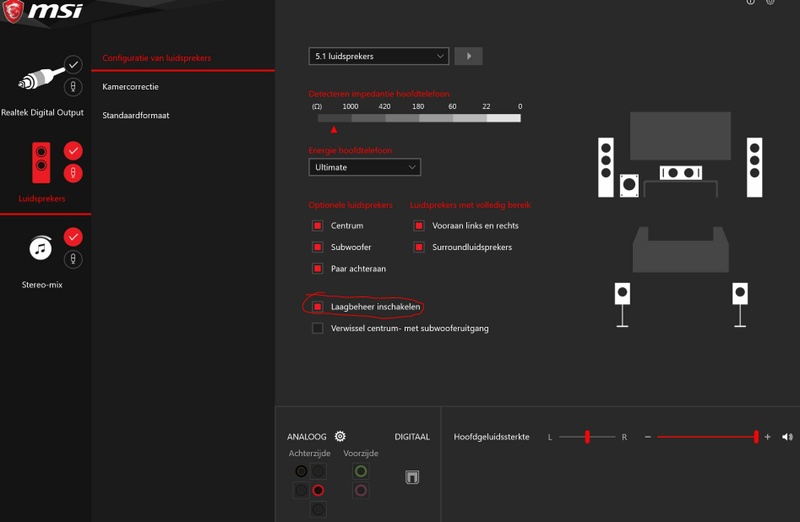
Task: Click the Voorzijde front panel label
Action: tap(361, 453)
